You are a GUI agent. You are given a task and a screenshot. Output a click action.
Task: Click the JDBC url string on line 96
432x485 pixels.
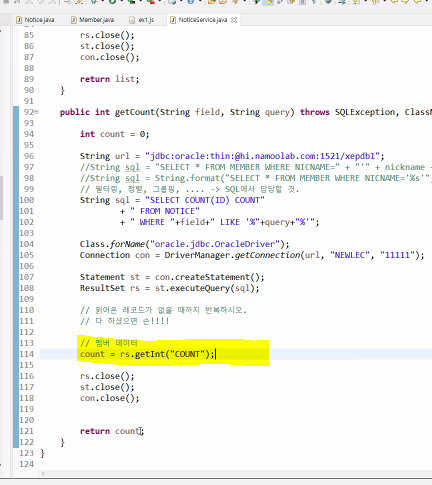pyautogui.click(x=262, y=156)
